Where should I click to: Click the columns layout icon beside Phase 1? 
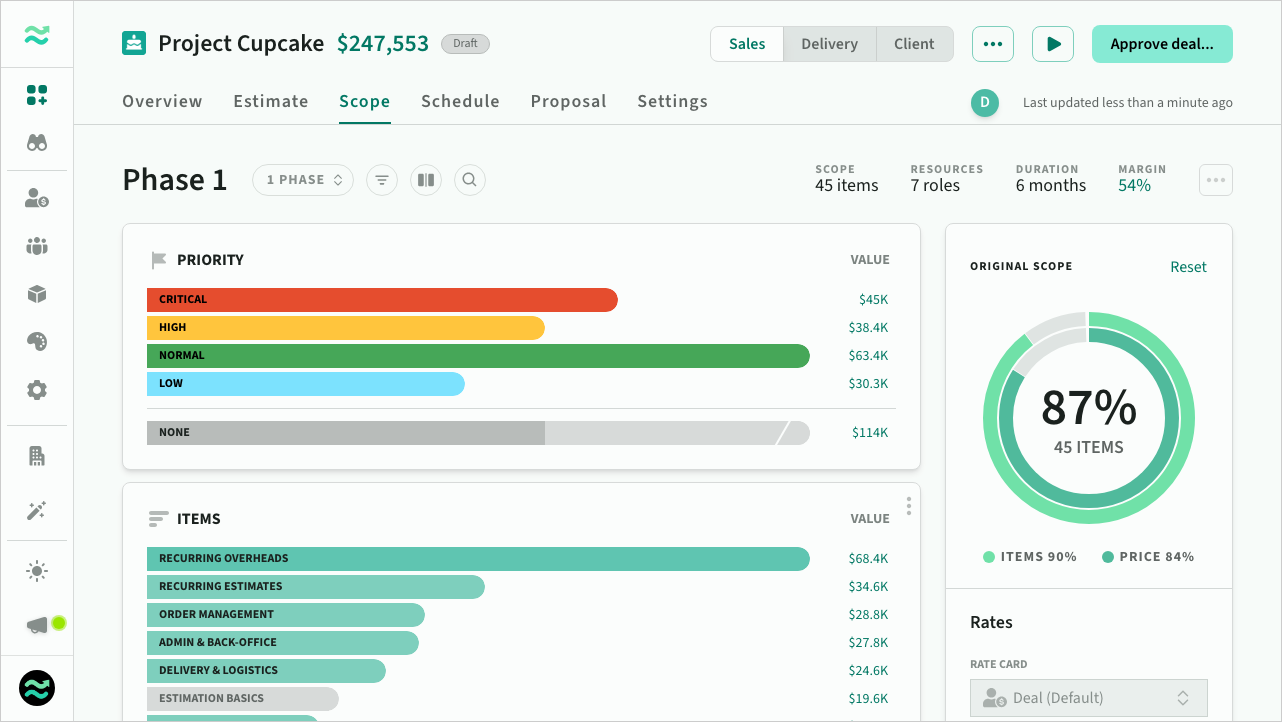pos(426,180)
